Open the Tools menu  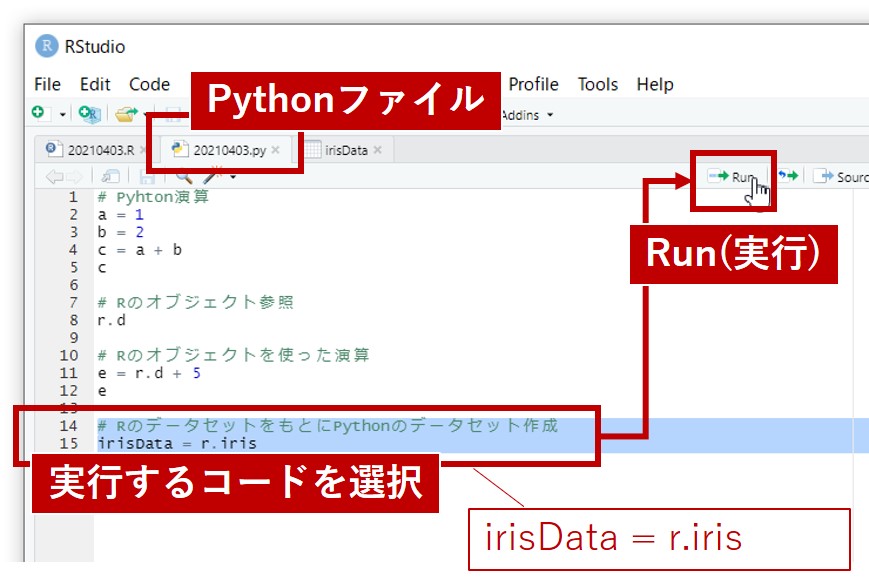[597, 84]
